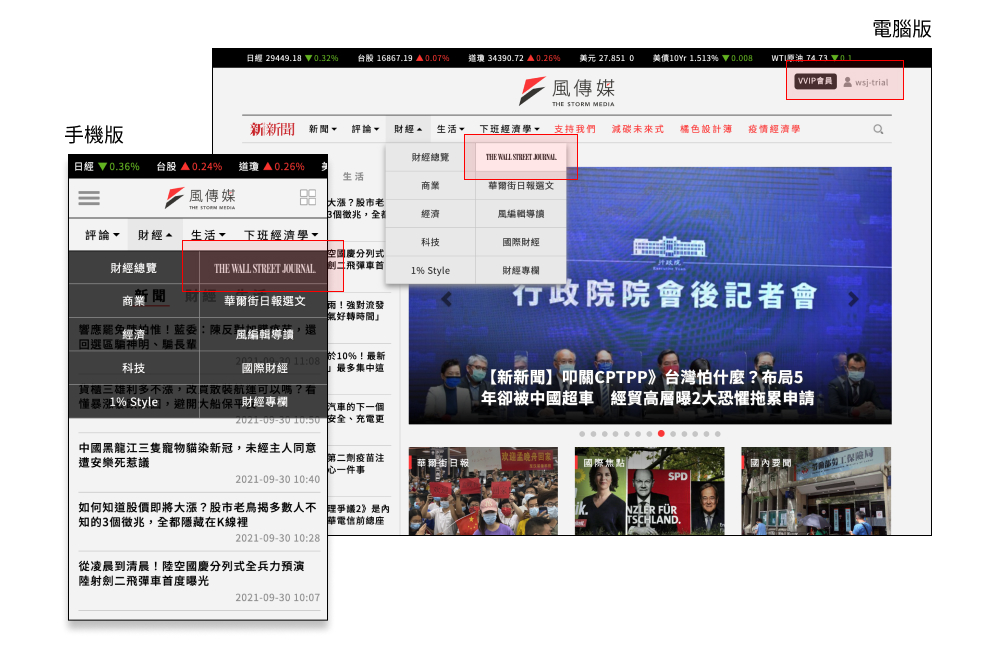Select 國際財經 in mobile menu

265,368
